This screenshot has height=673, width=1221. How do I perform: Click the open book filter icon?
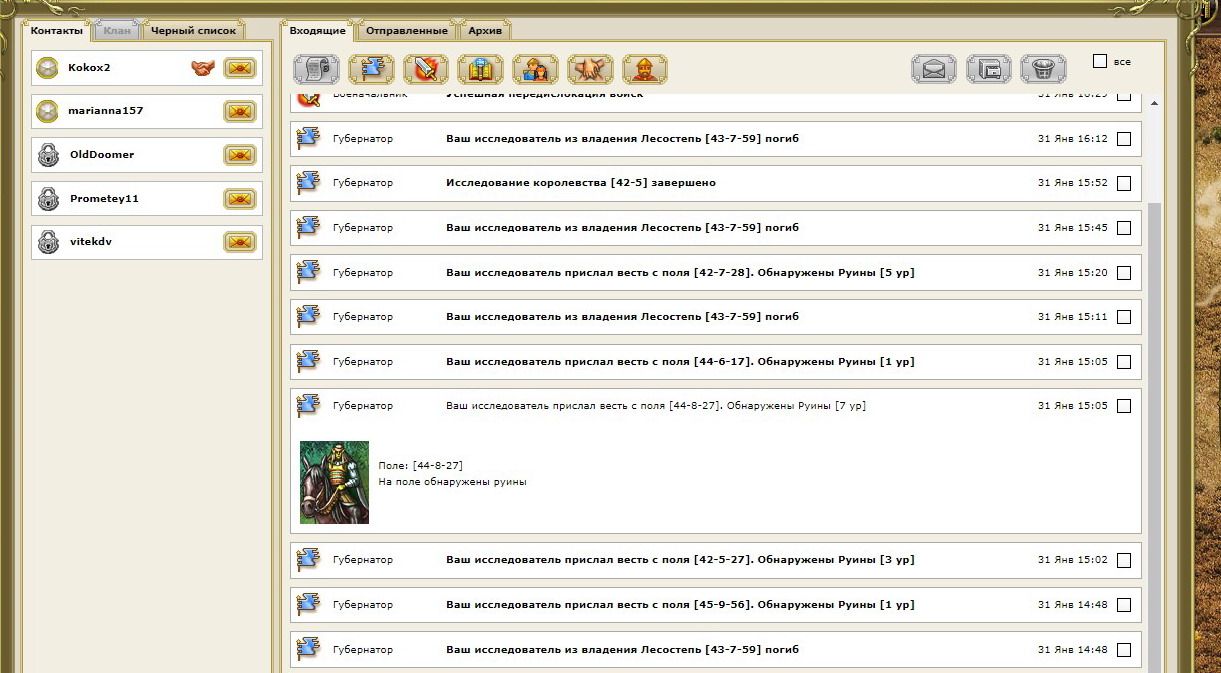pos(480,69)
